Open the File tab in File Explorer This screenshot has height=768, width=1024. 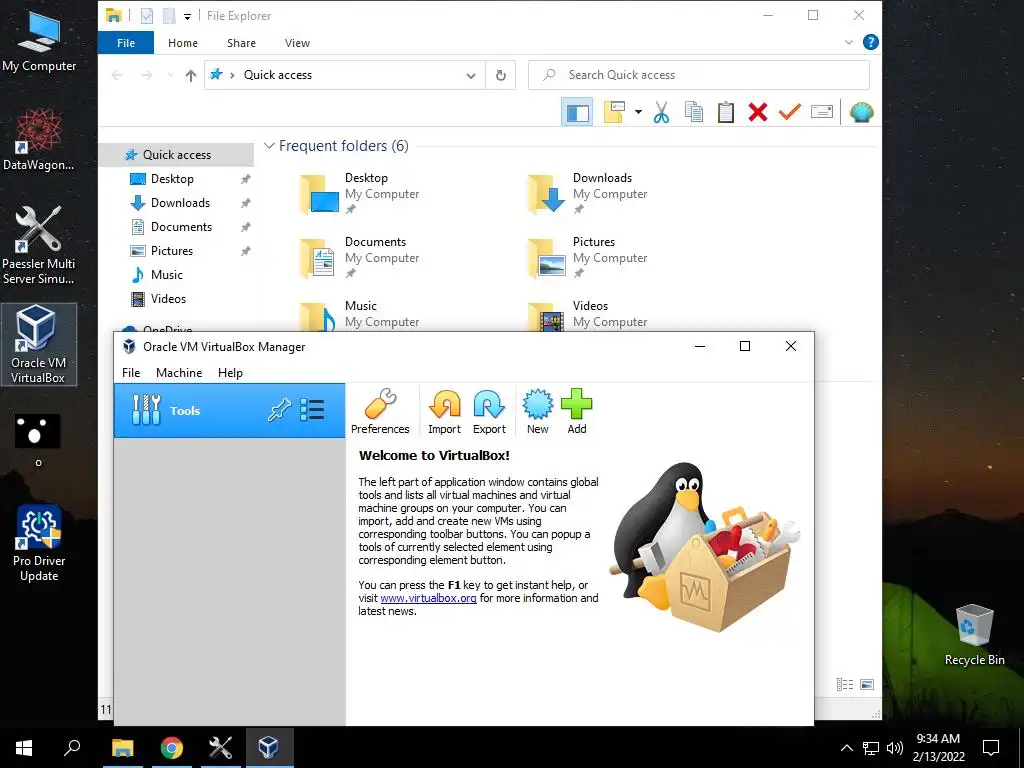tap(126, 43)
